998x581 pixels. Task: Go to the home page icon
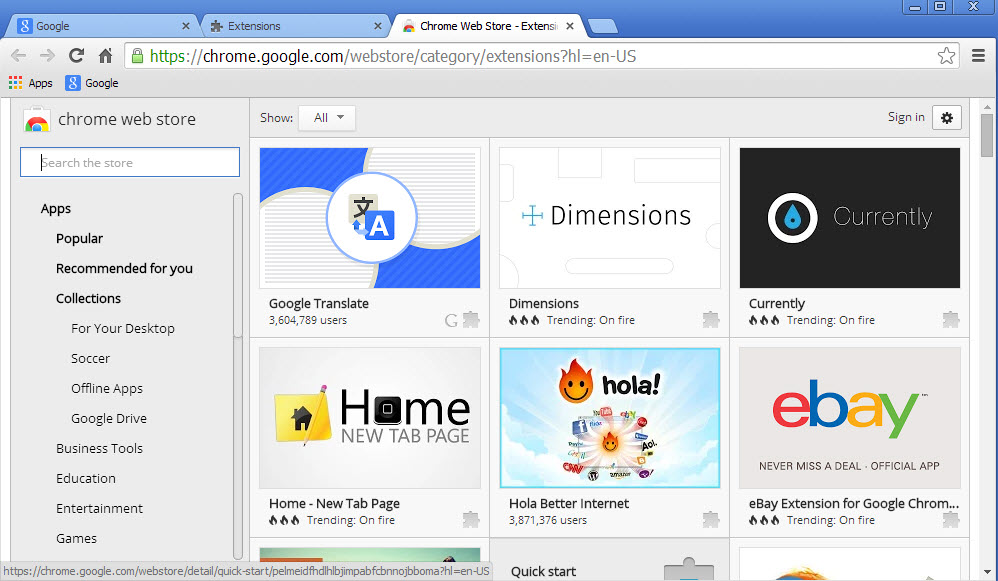click(x=106, y=56)
